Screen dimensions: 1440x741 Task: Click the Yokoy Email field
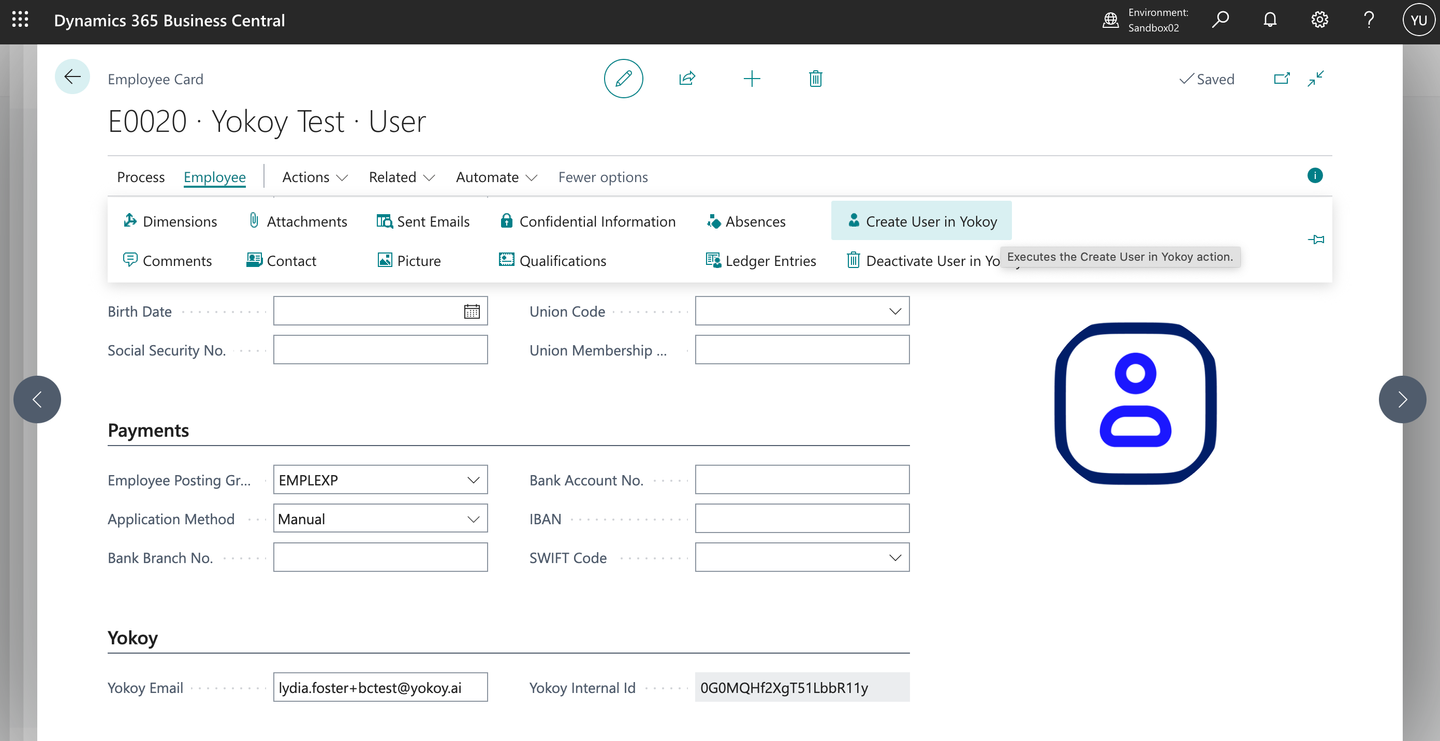pos(381,688)
